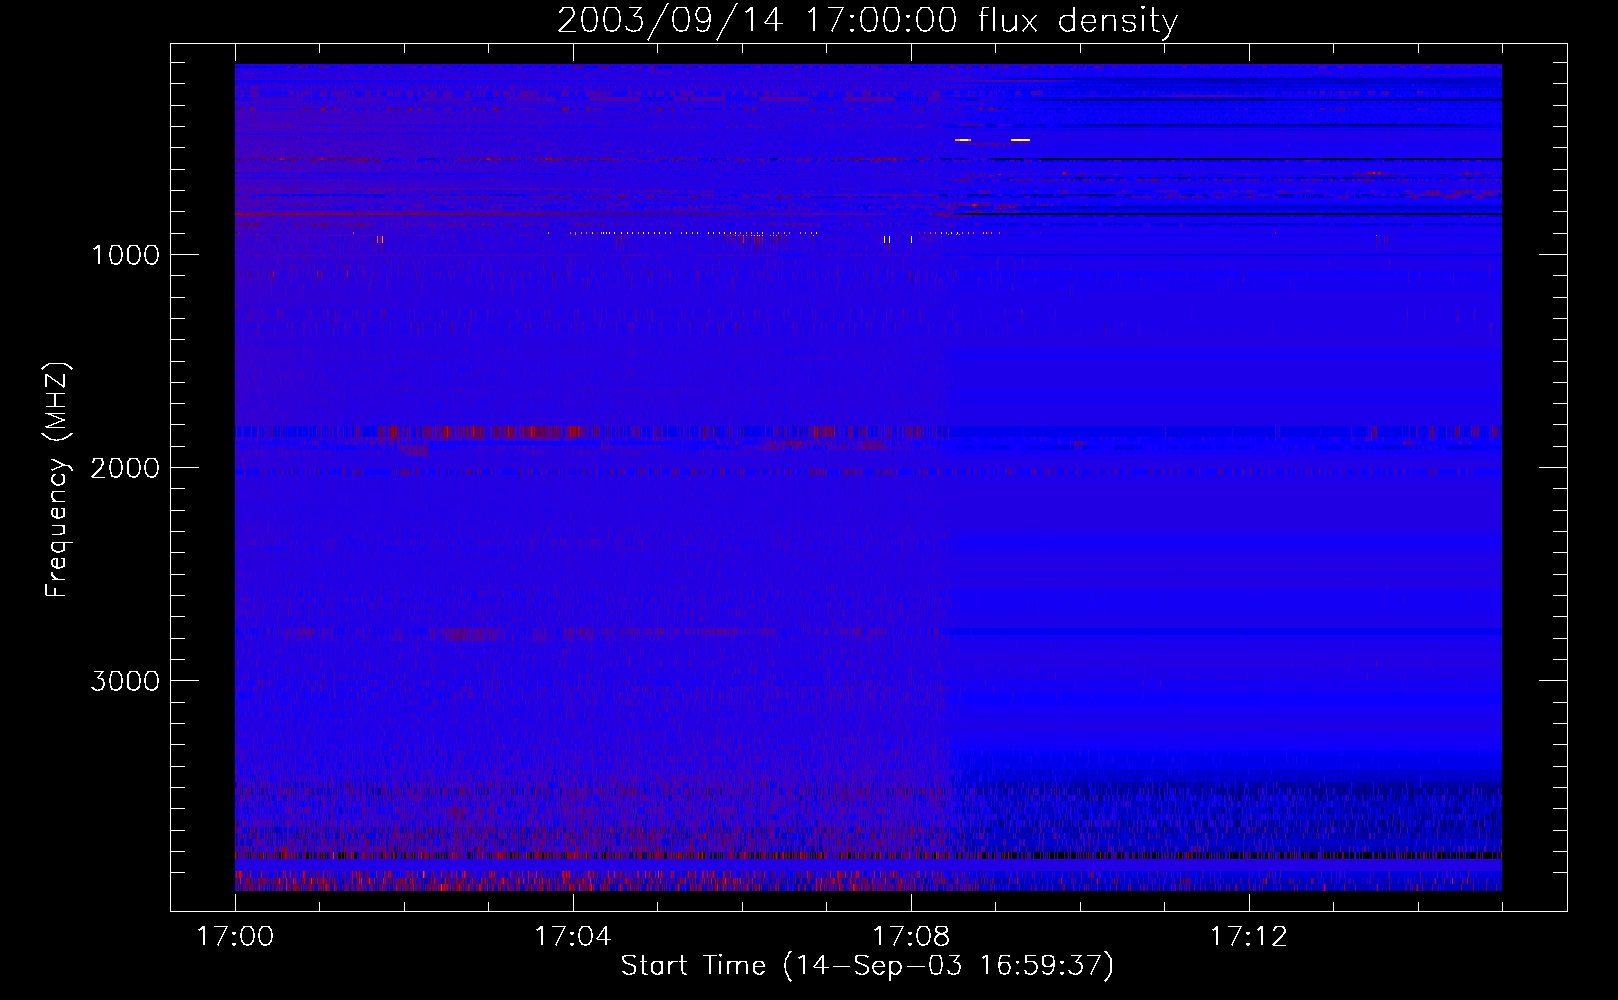Click the 1000 frequency tick label
This screenshot has width=1618, height=1000.
(125, 255)
